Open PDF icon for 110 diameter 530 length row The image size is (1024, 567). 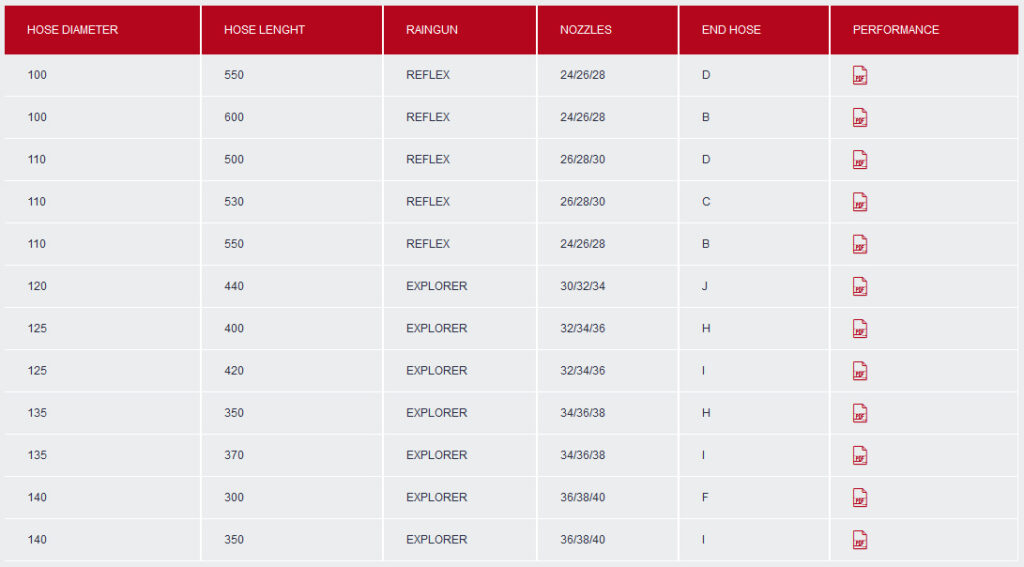[859, 202]
